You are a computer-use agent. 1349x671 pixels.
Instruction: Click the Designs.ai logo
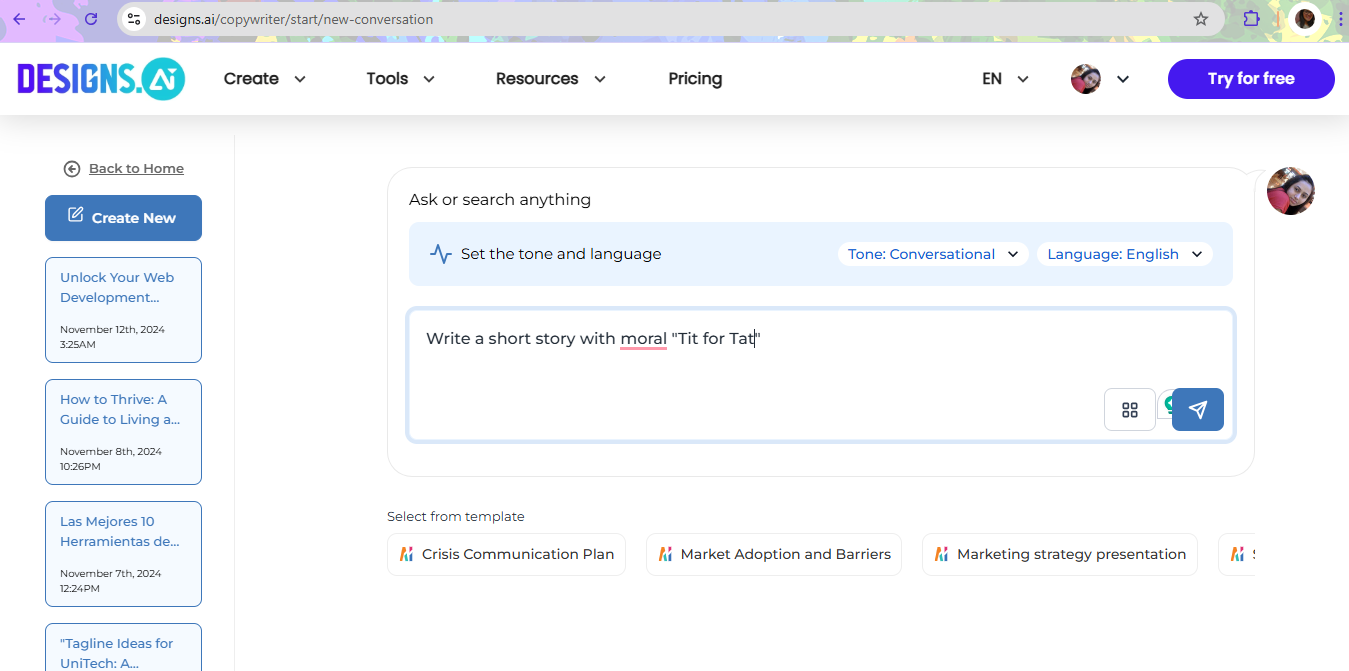coord(99,78)
